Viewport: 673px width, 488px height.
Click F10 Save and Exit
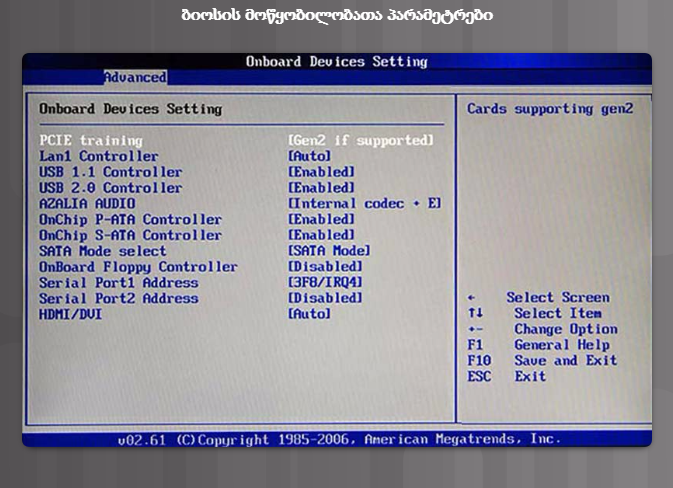pyautogui.click(x=542, y=360)
